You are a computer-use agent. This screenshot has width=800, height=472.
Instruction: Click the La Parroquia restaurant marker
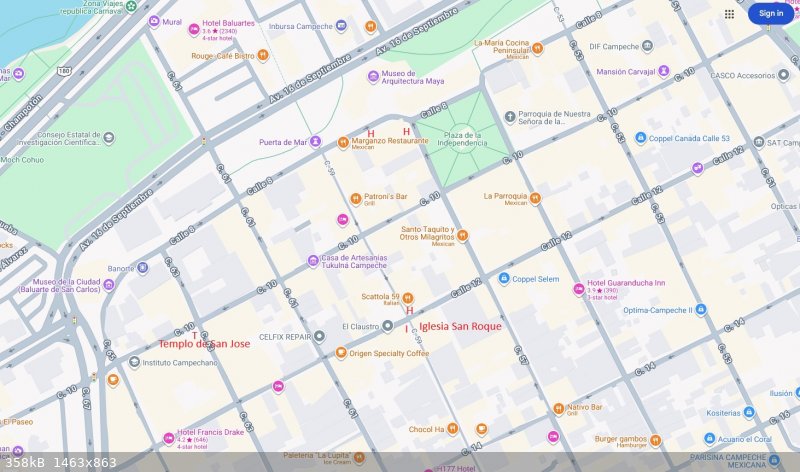tap(535, 198)
